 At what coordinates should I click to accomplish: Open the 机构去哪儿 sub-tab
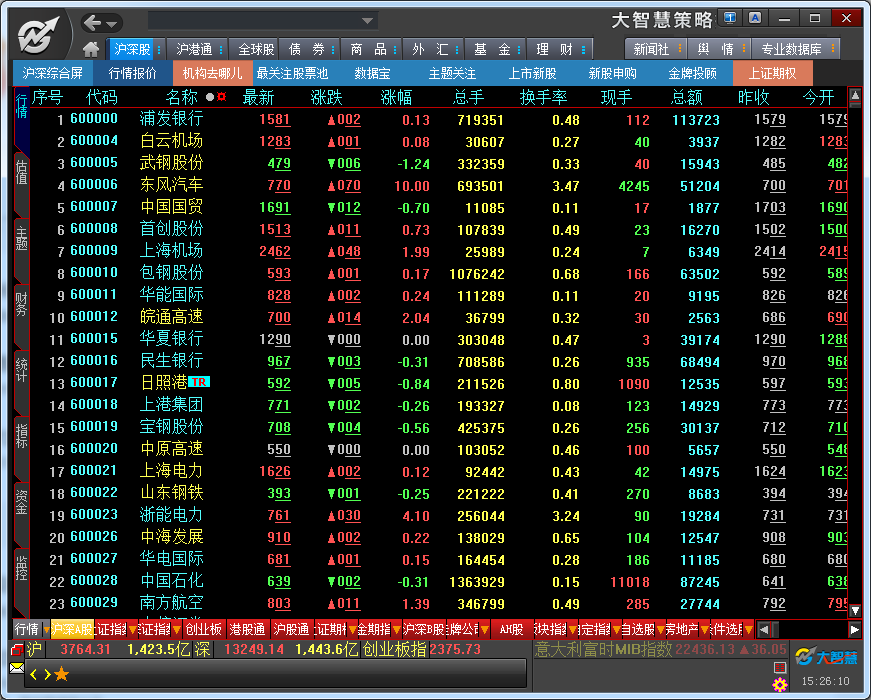click(x=212, y=73)
